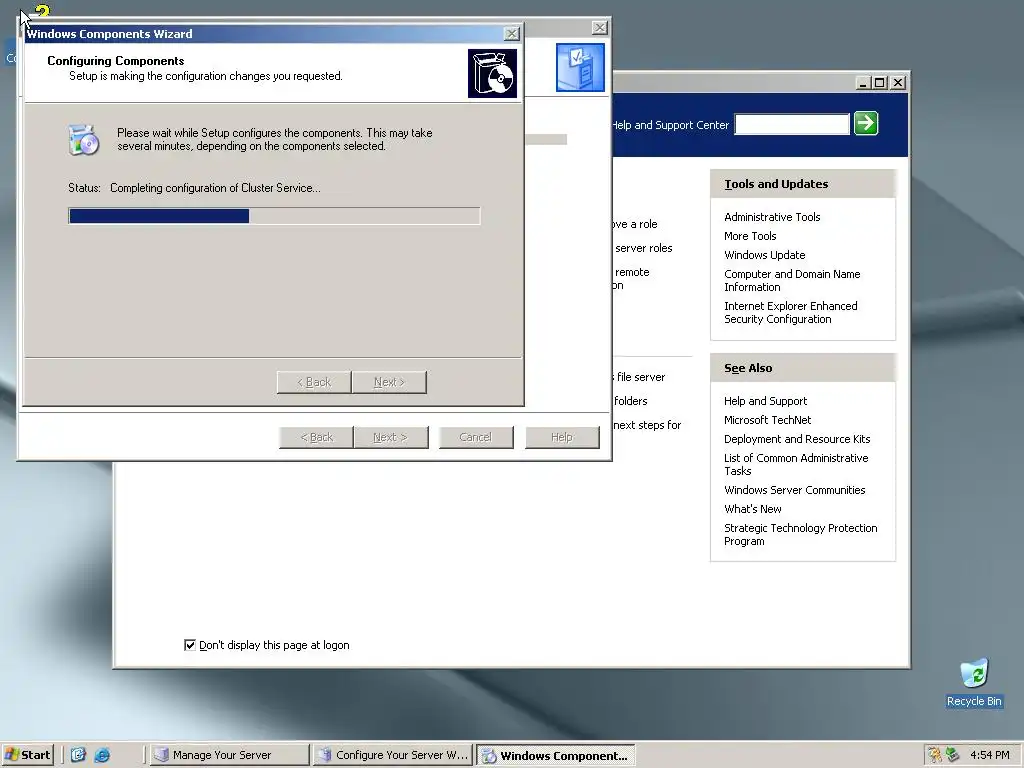
Task: Launch Internet Explorer from the quick launch
Action: [x=102, y=755]
